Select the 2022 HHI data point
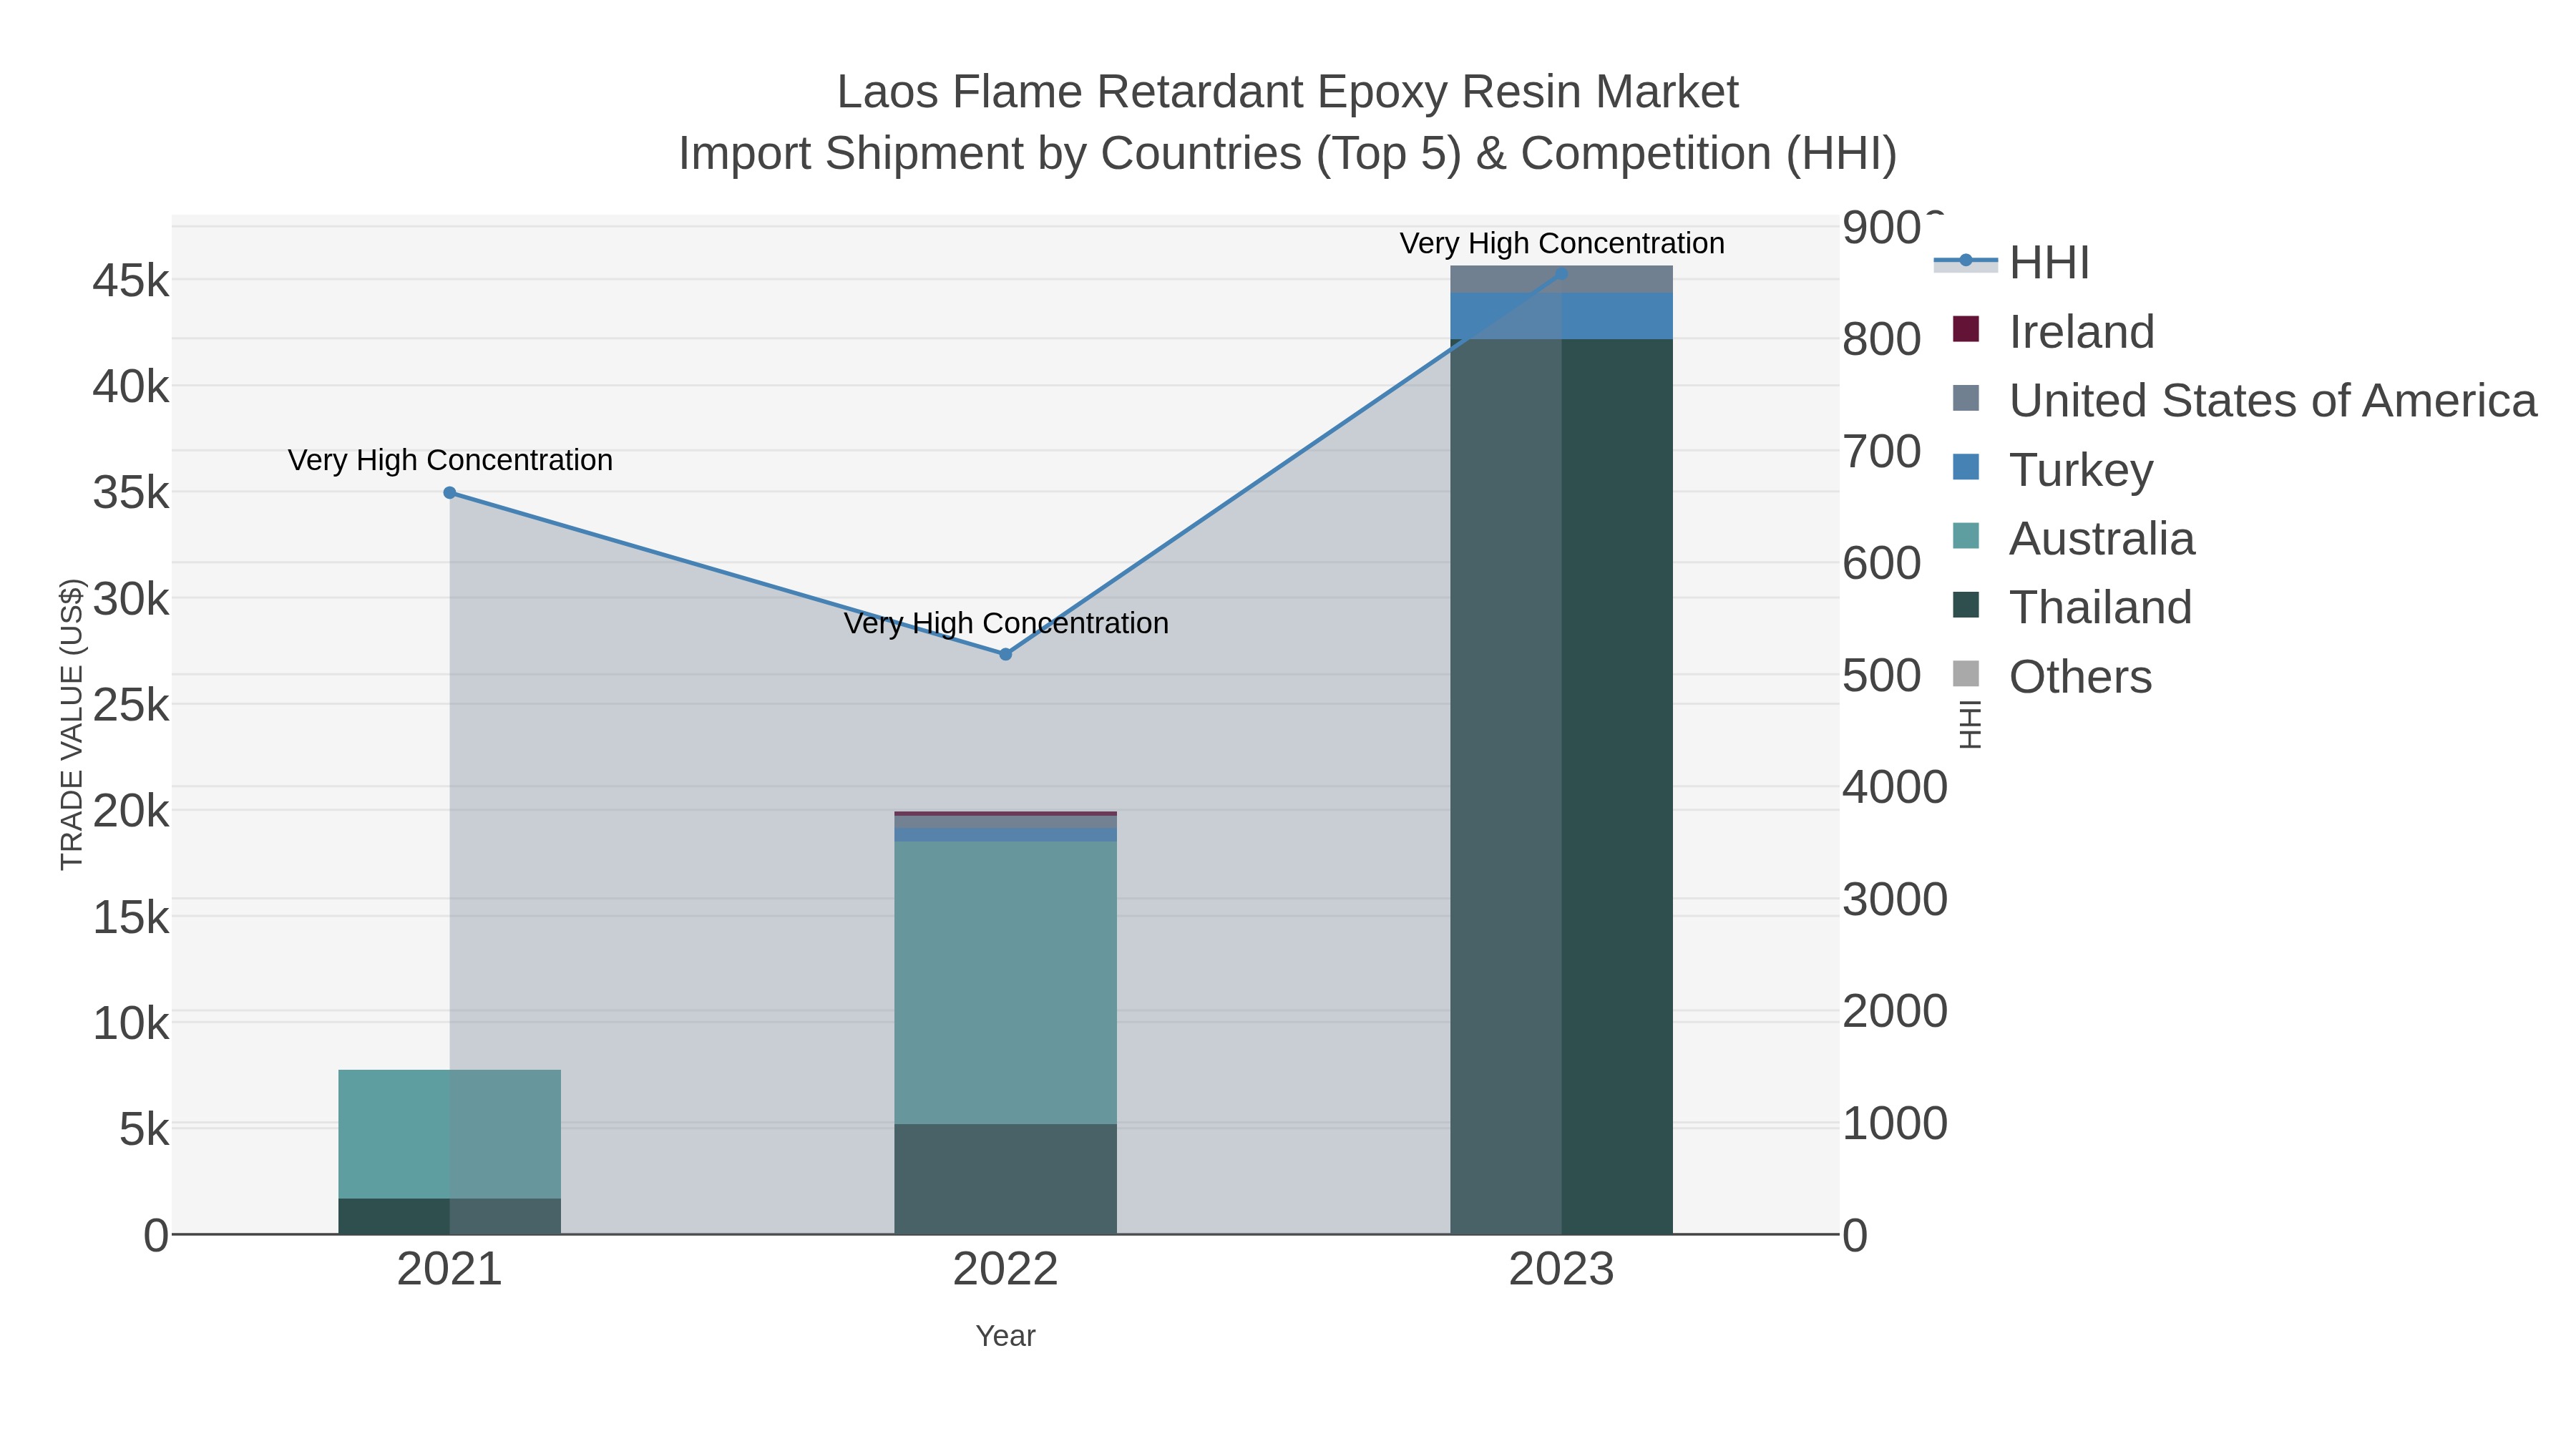The width and height of the screenshot is (2576, 1449). coord(1006,654)
